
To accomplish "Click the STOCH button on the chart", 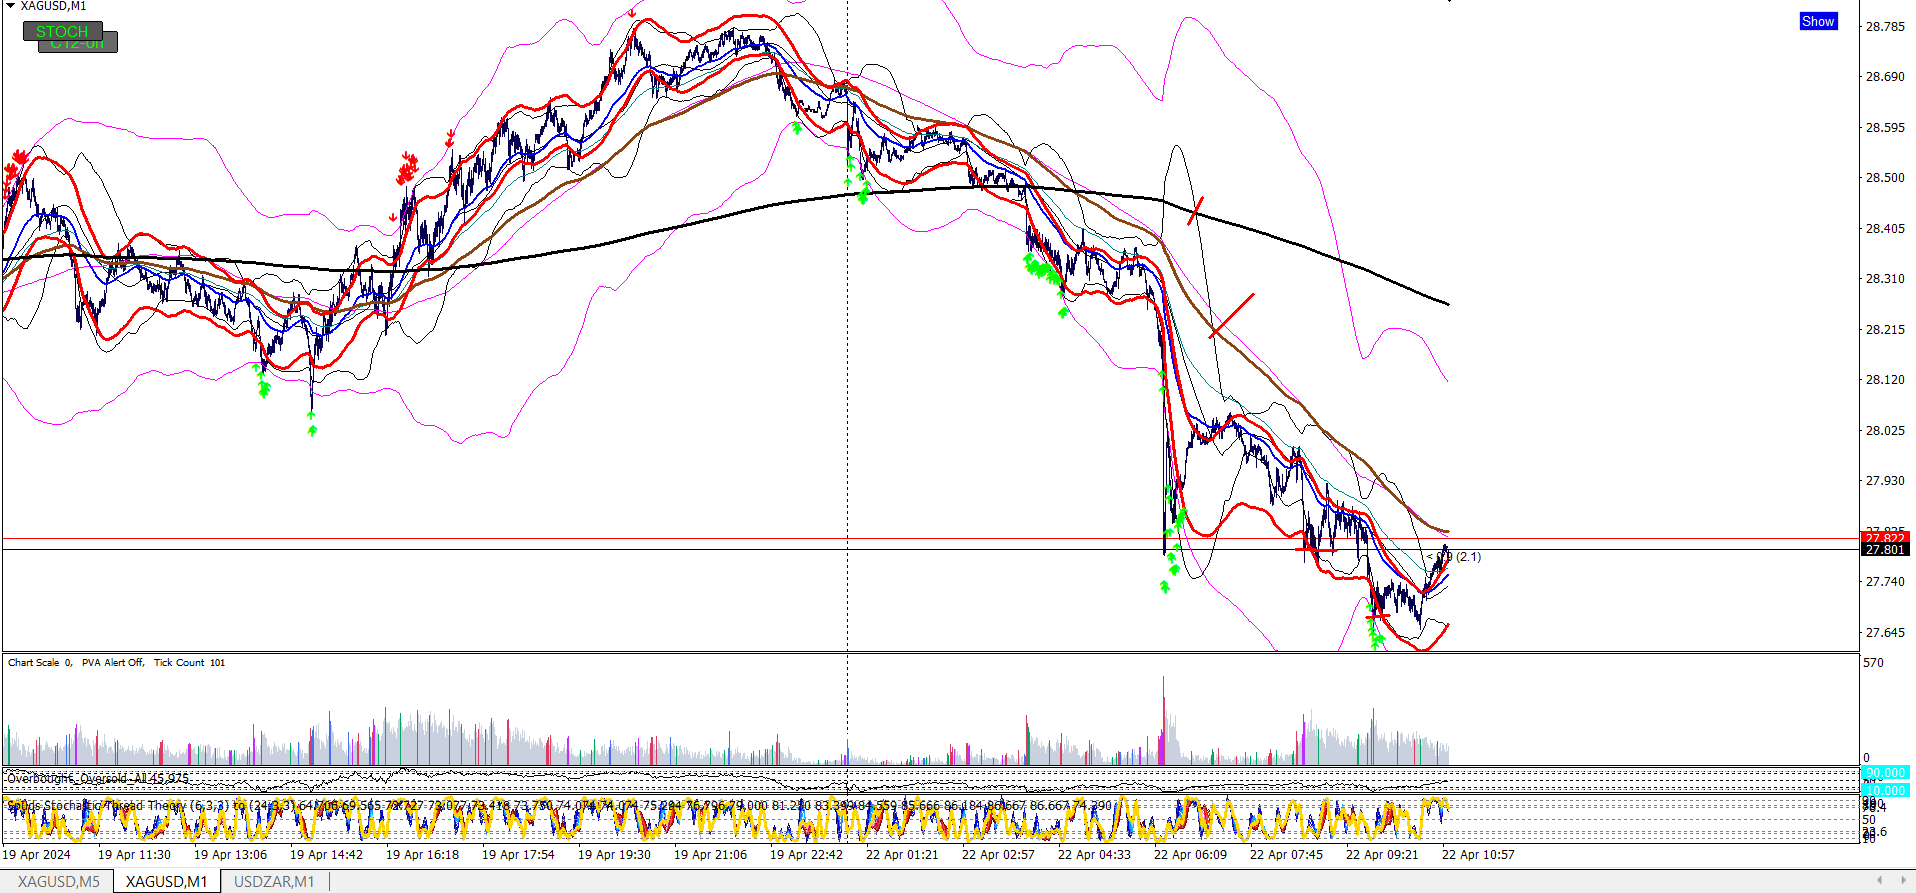I will [62, 31].
